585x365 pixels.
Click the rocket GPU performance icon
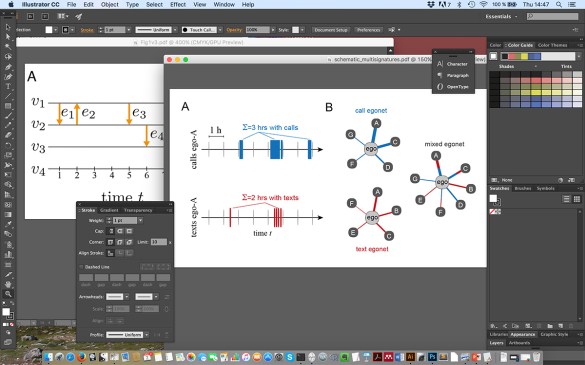coord(79,16)
